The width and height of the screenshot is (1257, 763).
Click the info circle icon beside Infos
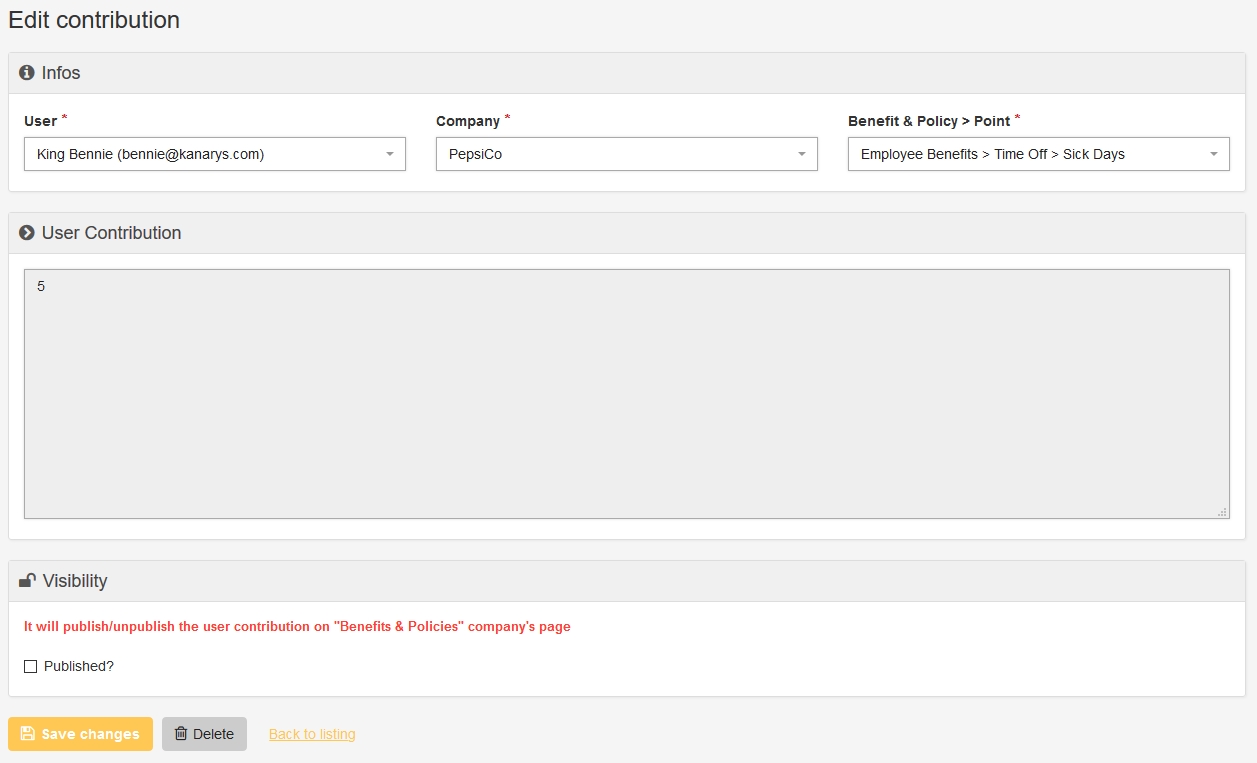[x=27, y=73]
